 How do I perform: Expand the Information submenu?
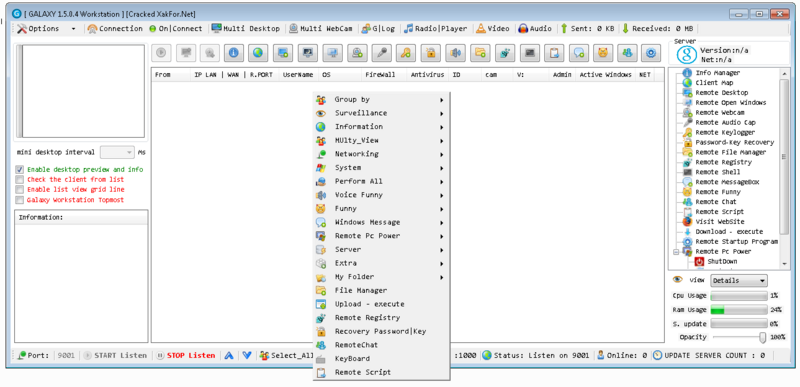coord(381,127)
